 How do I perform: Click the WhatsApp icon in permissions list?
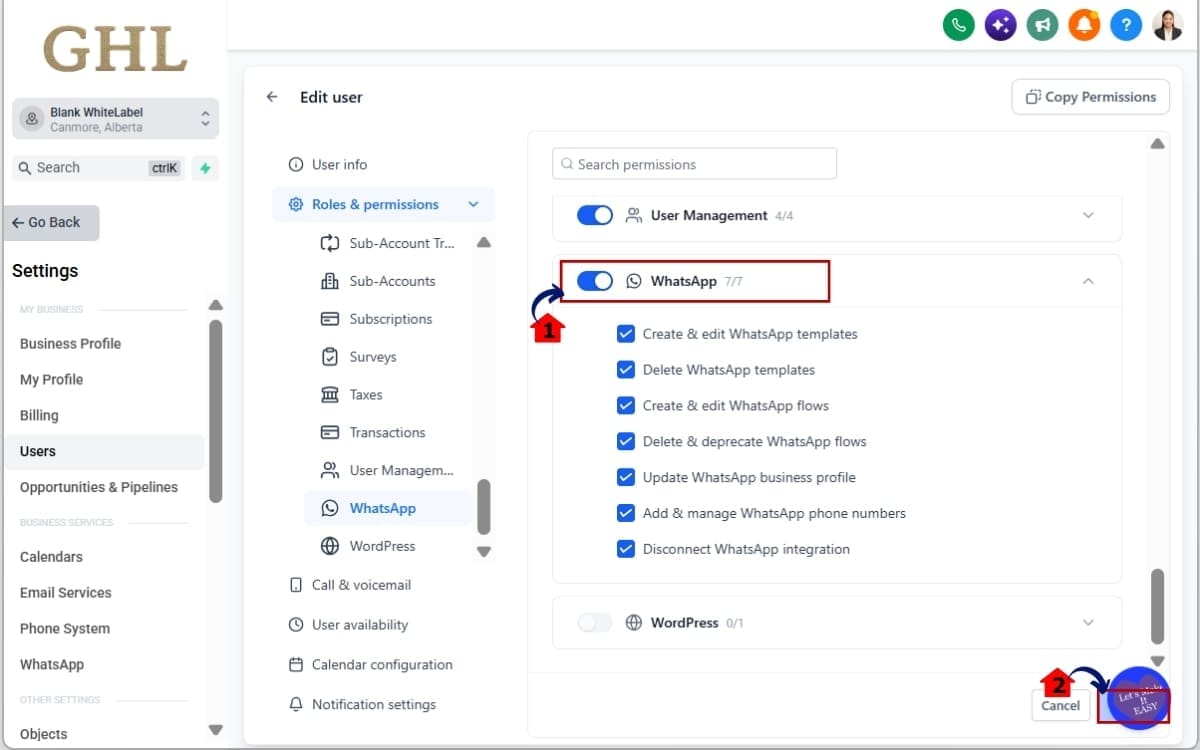[x=330, y=508]
